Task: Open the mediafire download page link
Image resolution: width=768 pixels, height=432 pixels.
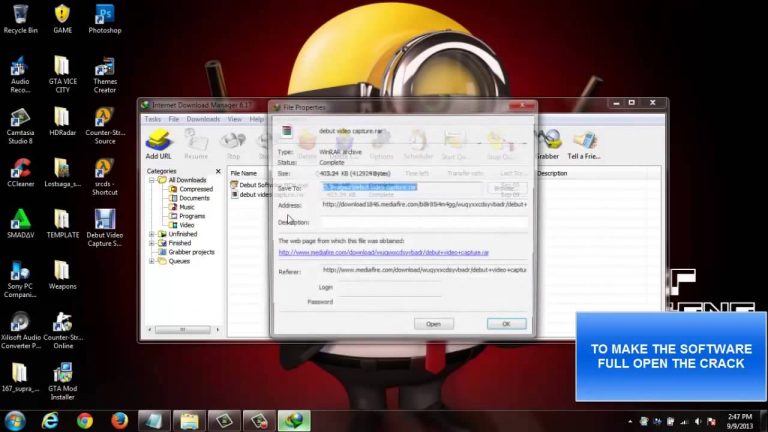Action: (384, 253)
